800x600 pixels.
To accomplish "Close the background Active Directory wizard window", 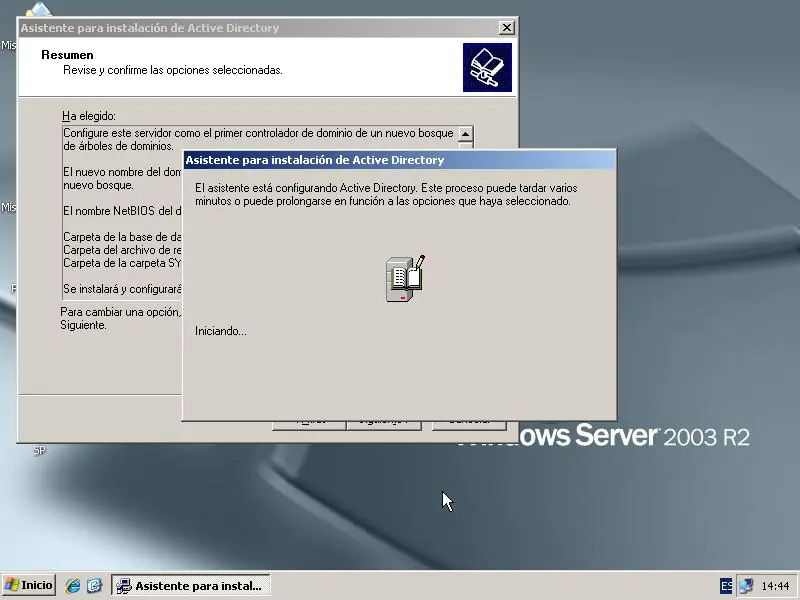I will (506, 28).
